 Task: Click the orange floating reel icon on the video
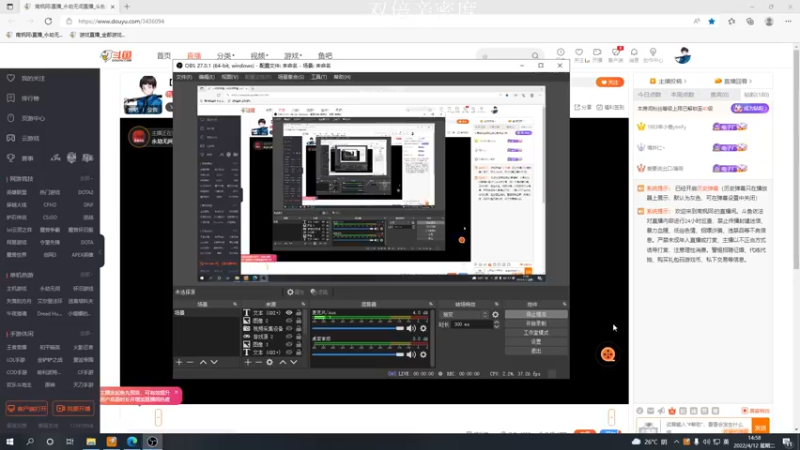coord(608,355)
